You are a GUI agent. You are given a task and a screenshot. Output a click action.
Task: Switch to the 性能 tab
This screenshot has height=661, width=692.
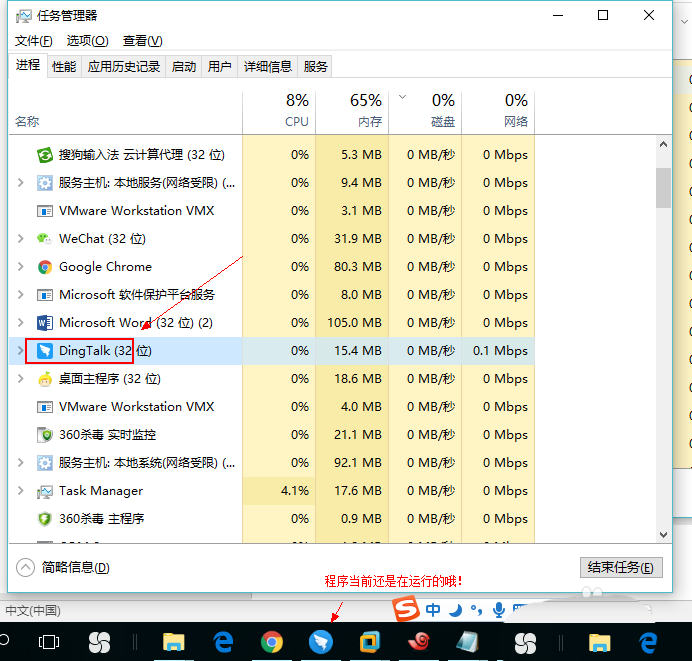pyautogui.click(x=64, y=67)
